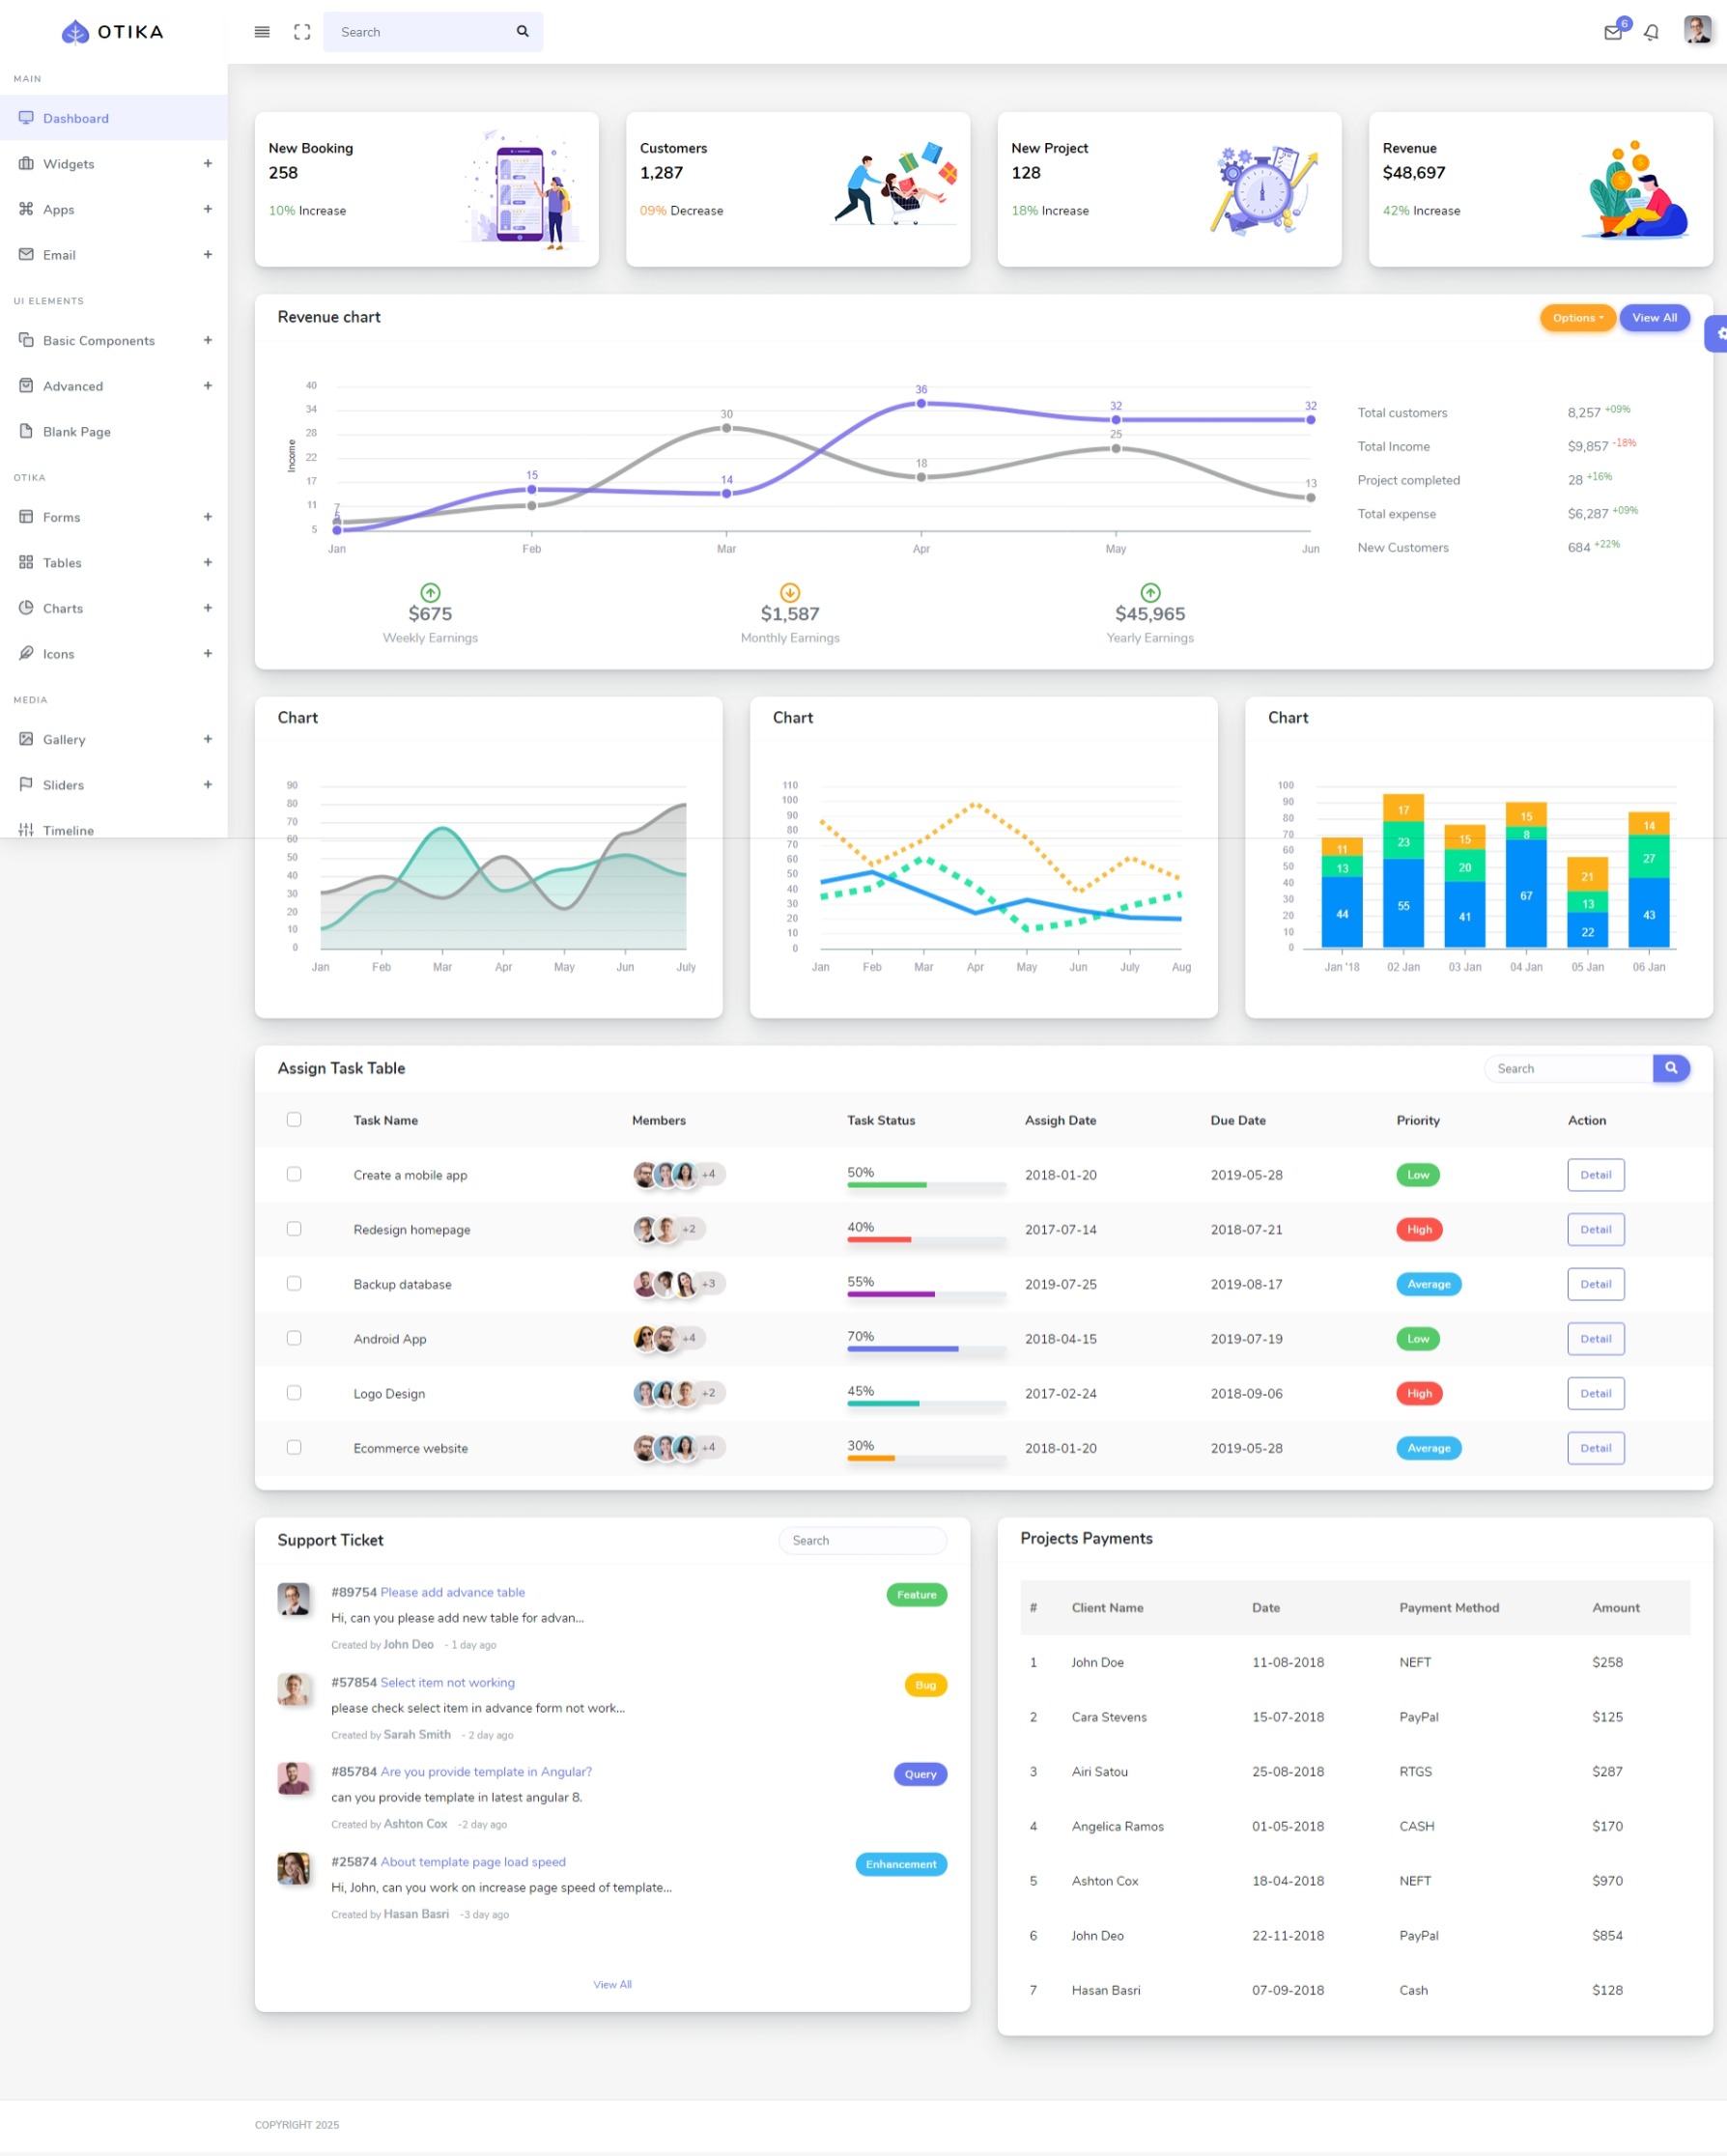Screen dimensions: 1727x2156
Task: Click the fullscreen expand icon
Action: (x=302, y=32)
